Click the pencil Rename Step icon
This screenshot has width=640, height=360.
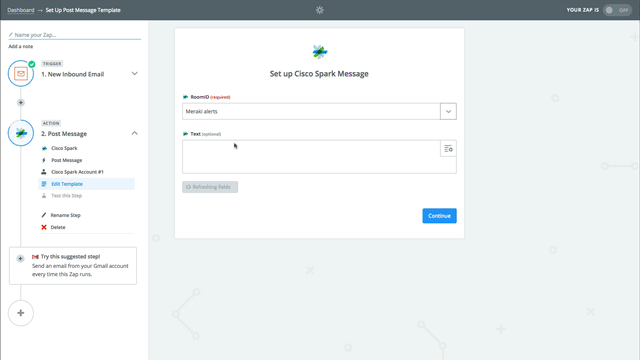[x=44, y=215]
